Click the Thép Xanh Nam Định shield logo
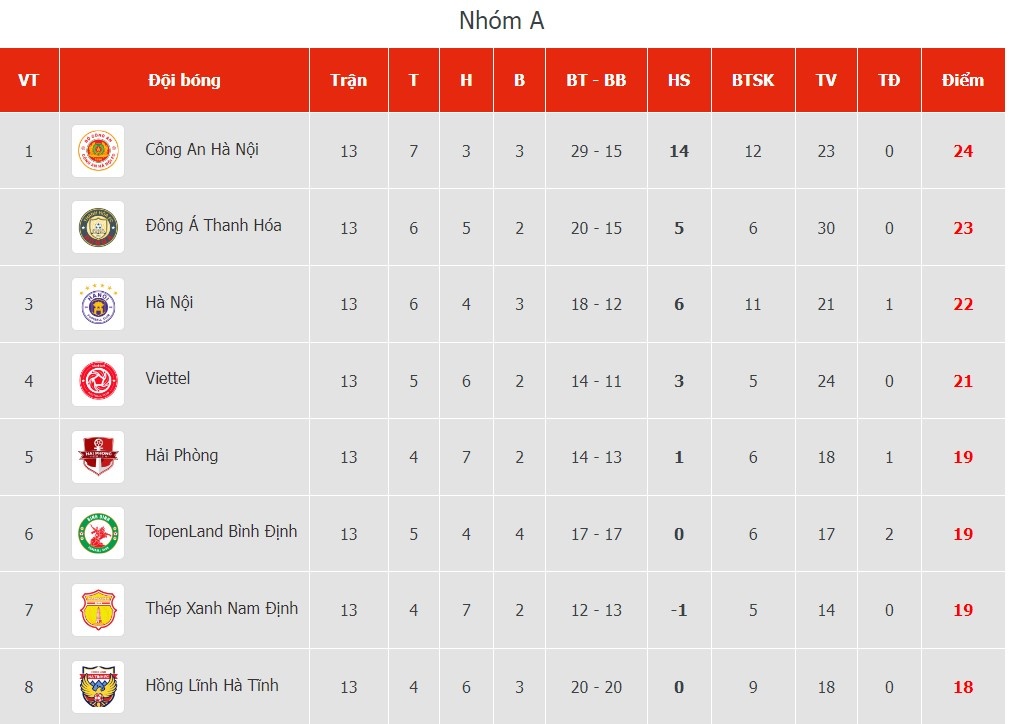This screenshot has width=1013, height=724. tap(98, 610)
